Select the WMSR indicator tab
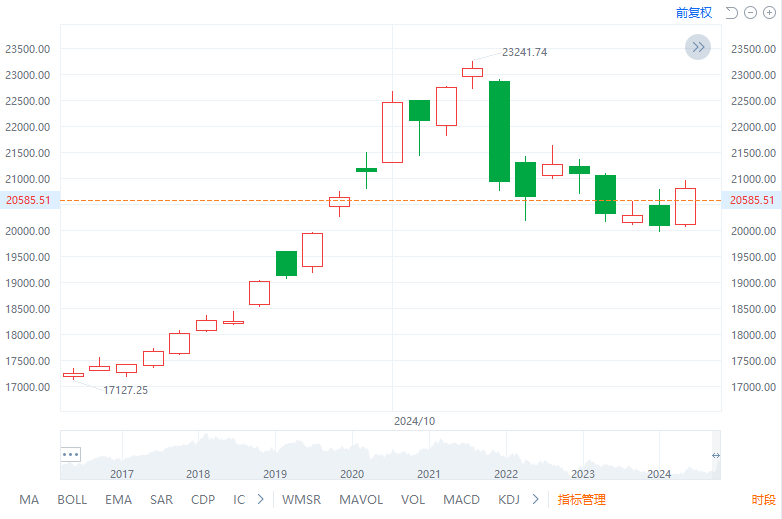 [x=301, y=499]
